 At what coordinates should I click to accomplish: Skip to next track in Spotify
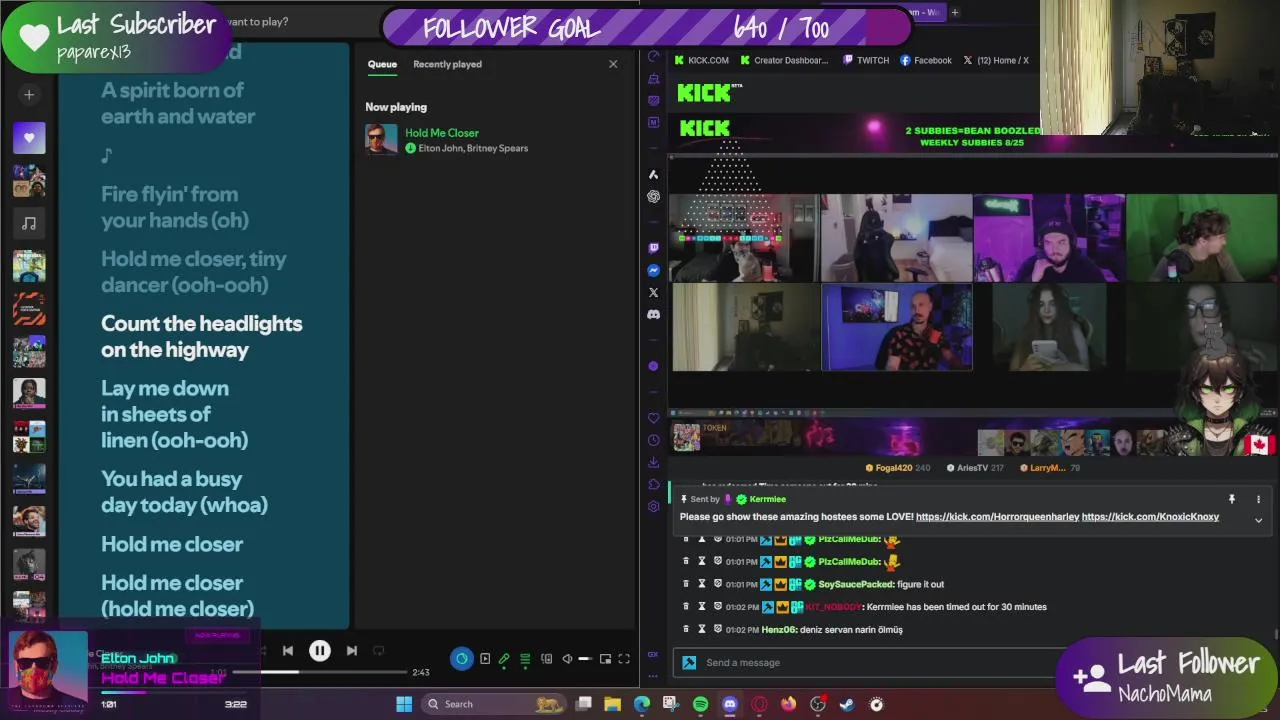click(352, 651)
